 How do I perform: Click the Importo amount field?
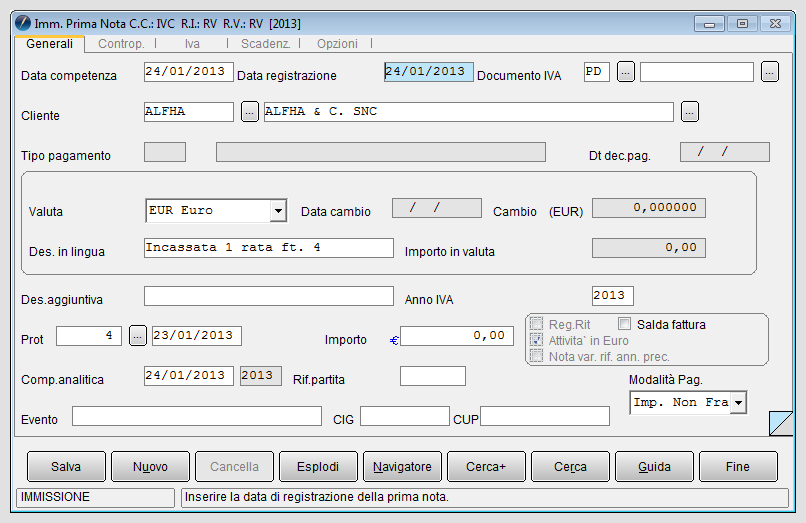click(457, 336)
